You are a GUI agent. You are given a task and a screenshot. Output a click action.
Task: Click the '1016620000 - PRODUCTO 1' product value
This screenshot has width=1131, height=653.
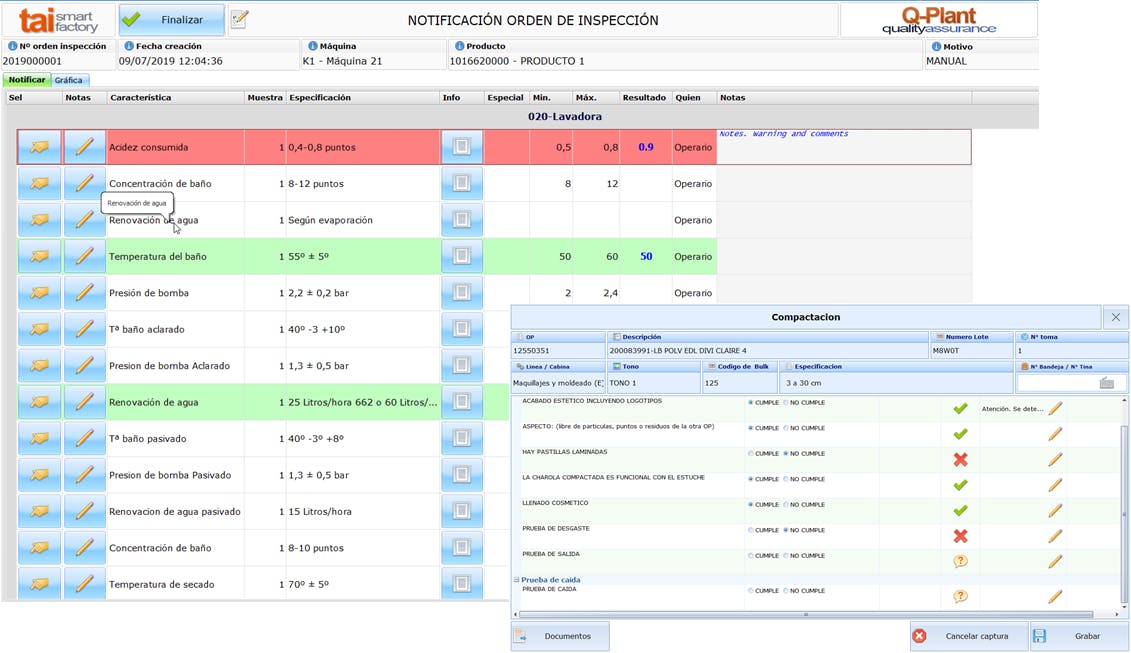point(517,61)
